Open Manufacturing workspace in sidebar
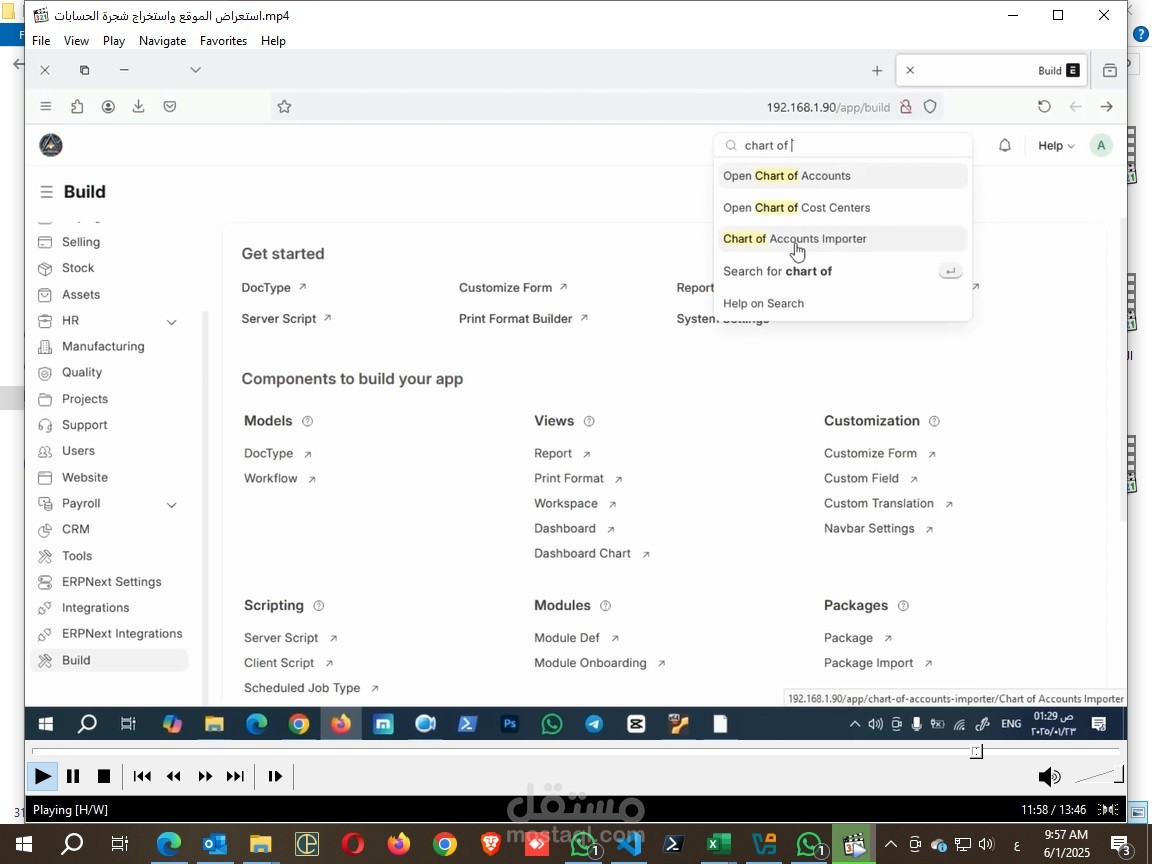Viewport: 1152px width, 864px height. [103, 346]
